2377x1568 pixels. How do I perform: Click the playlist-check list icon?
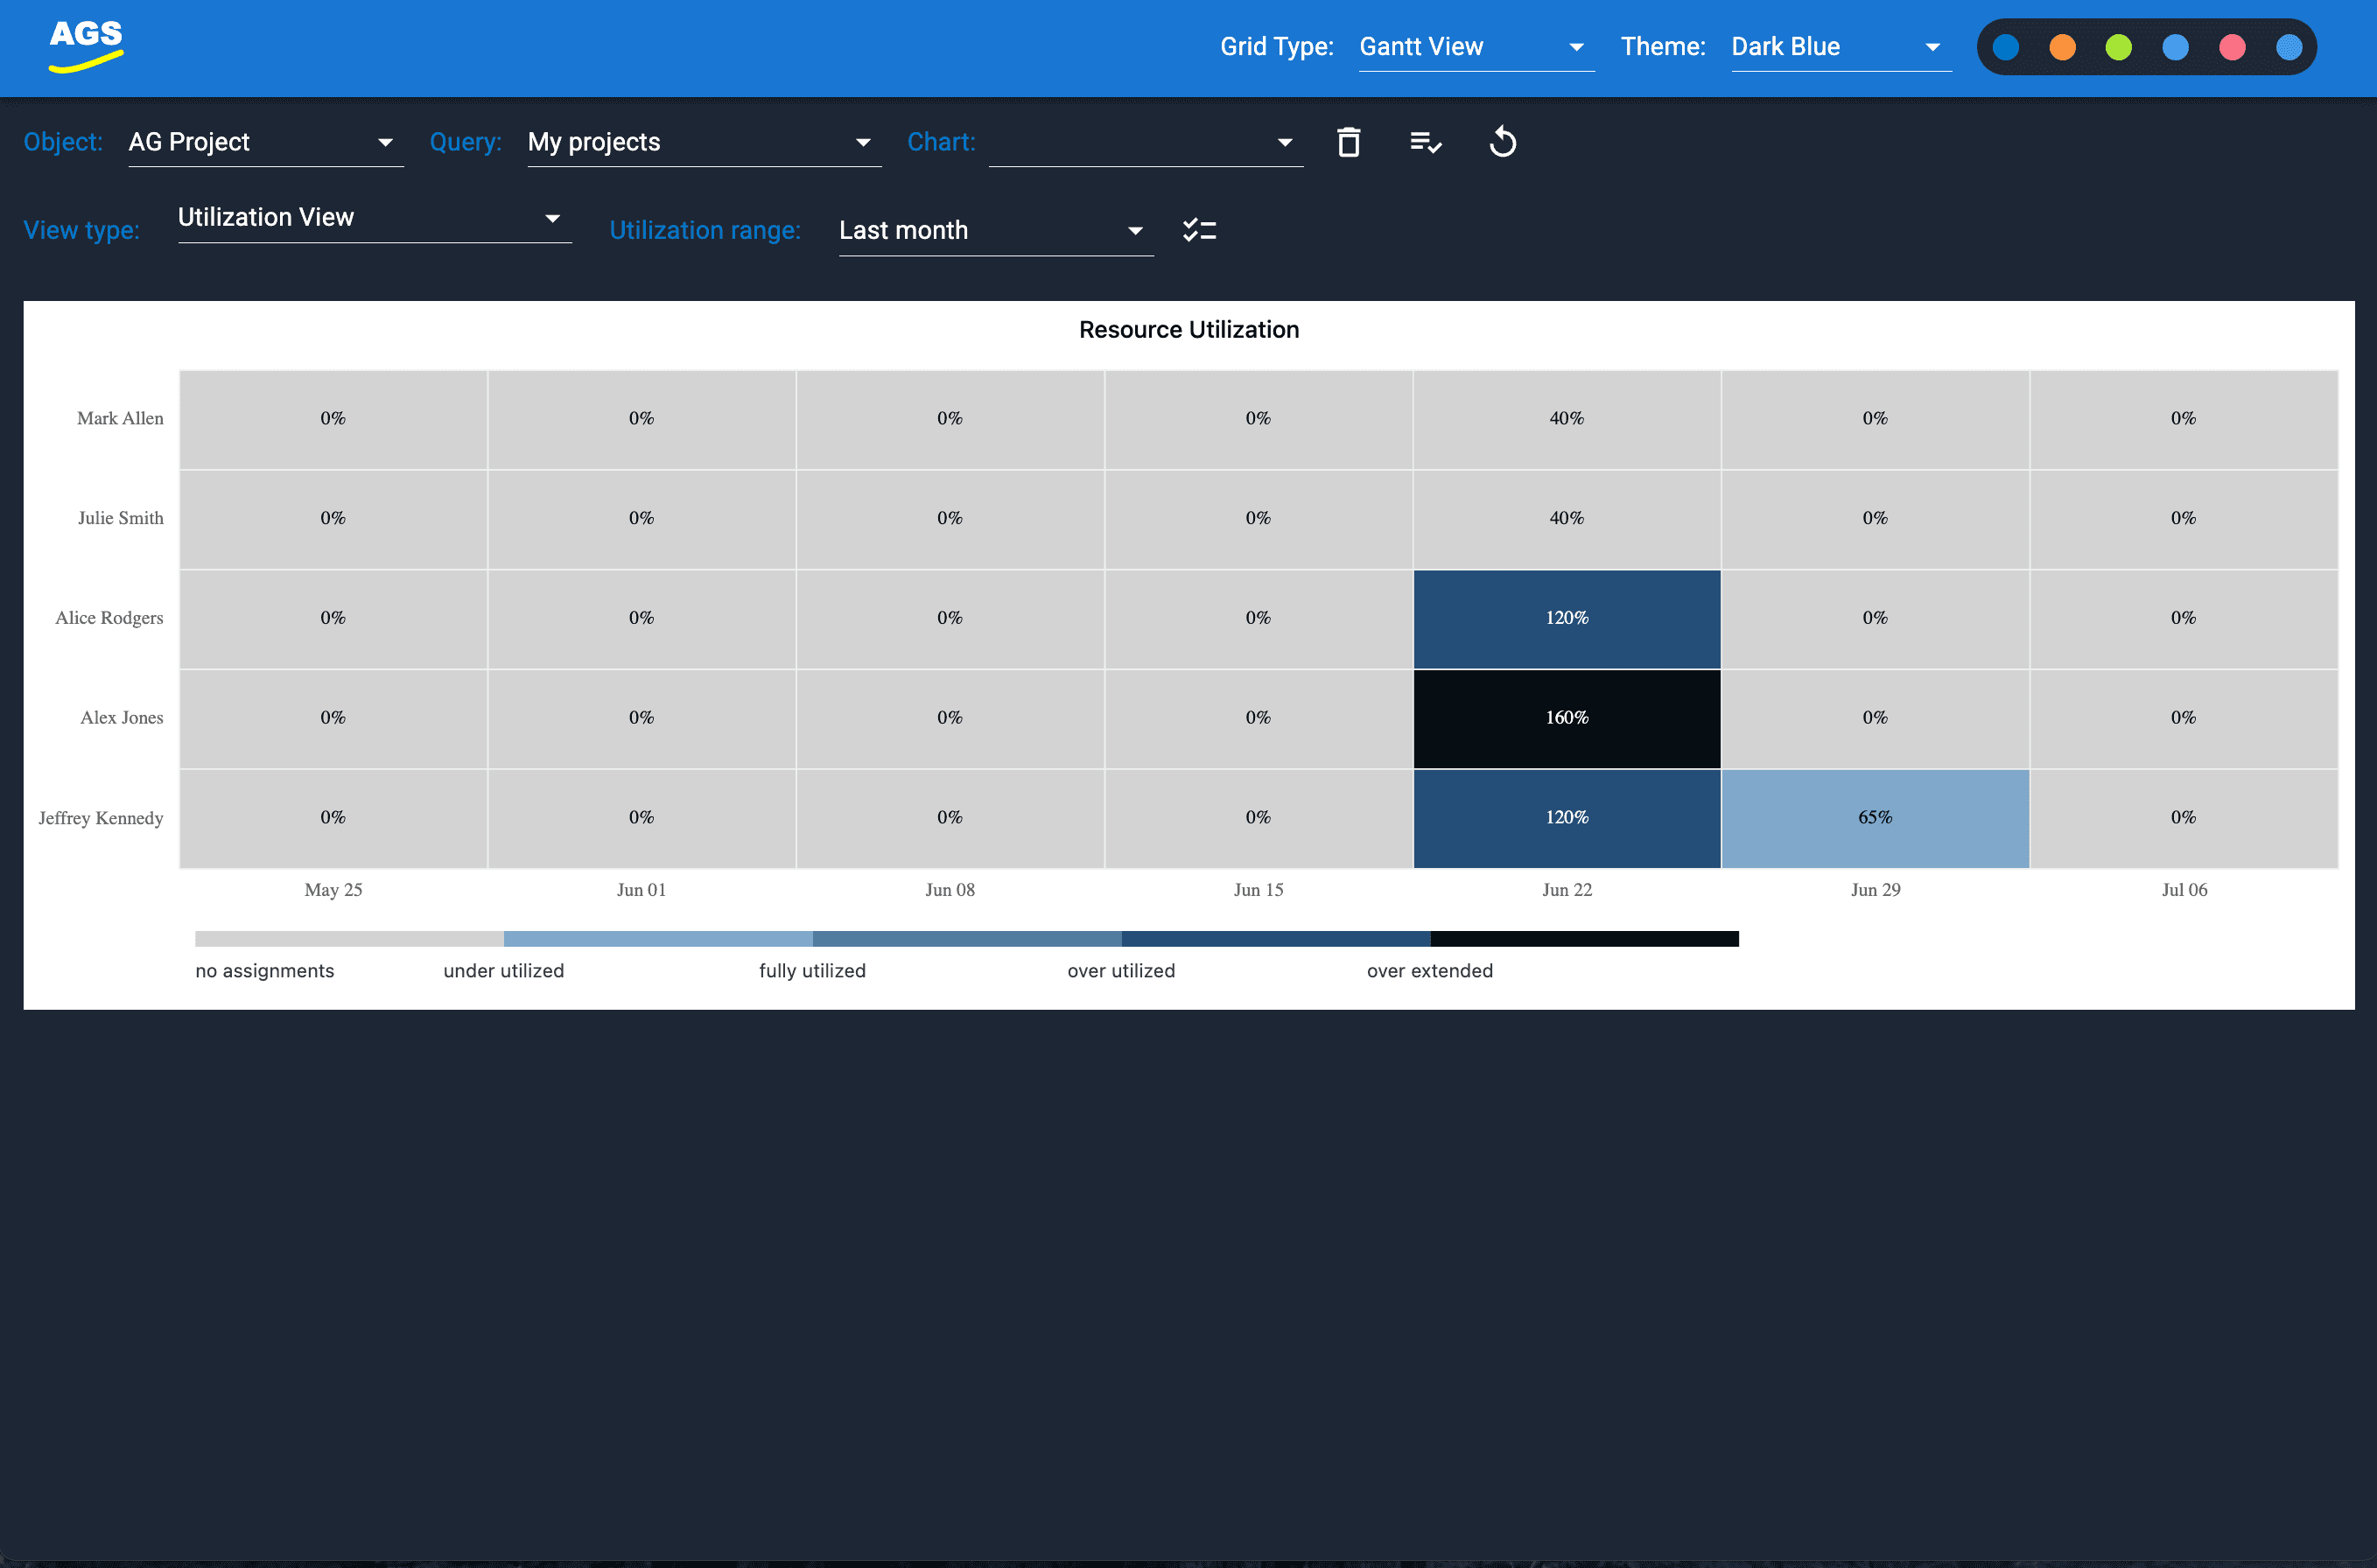[1425, 142]
